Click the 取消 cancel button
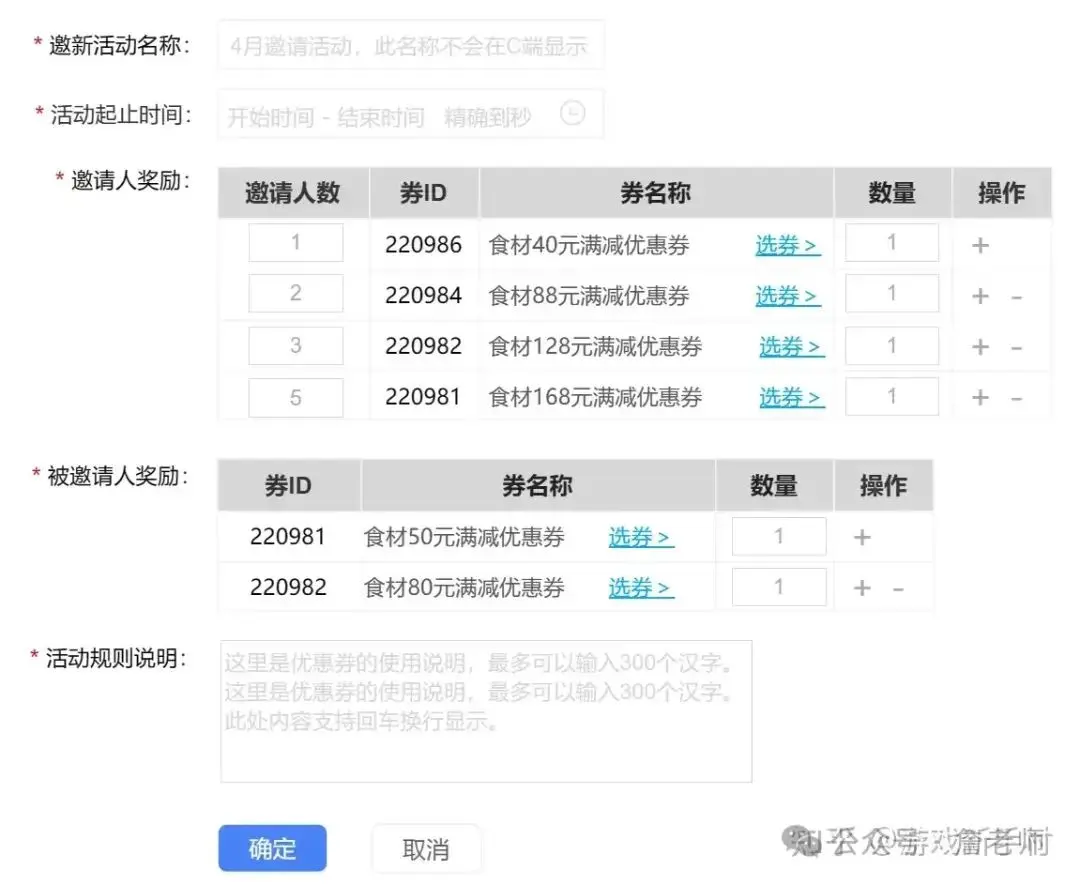This screenshot has height=885, width=1080. (x=427, y=847)
